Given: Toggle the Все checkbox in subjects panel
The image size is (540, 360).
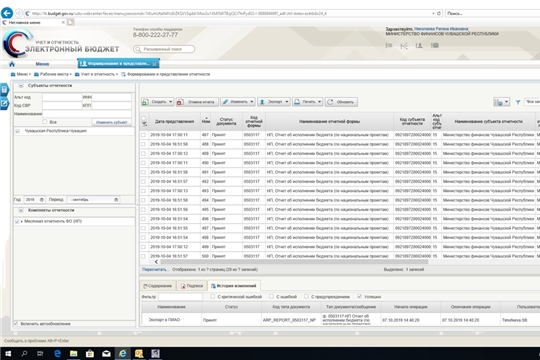Looking at the screenshot, I should 45,122.
